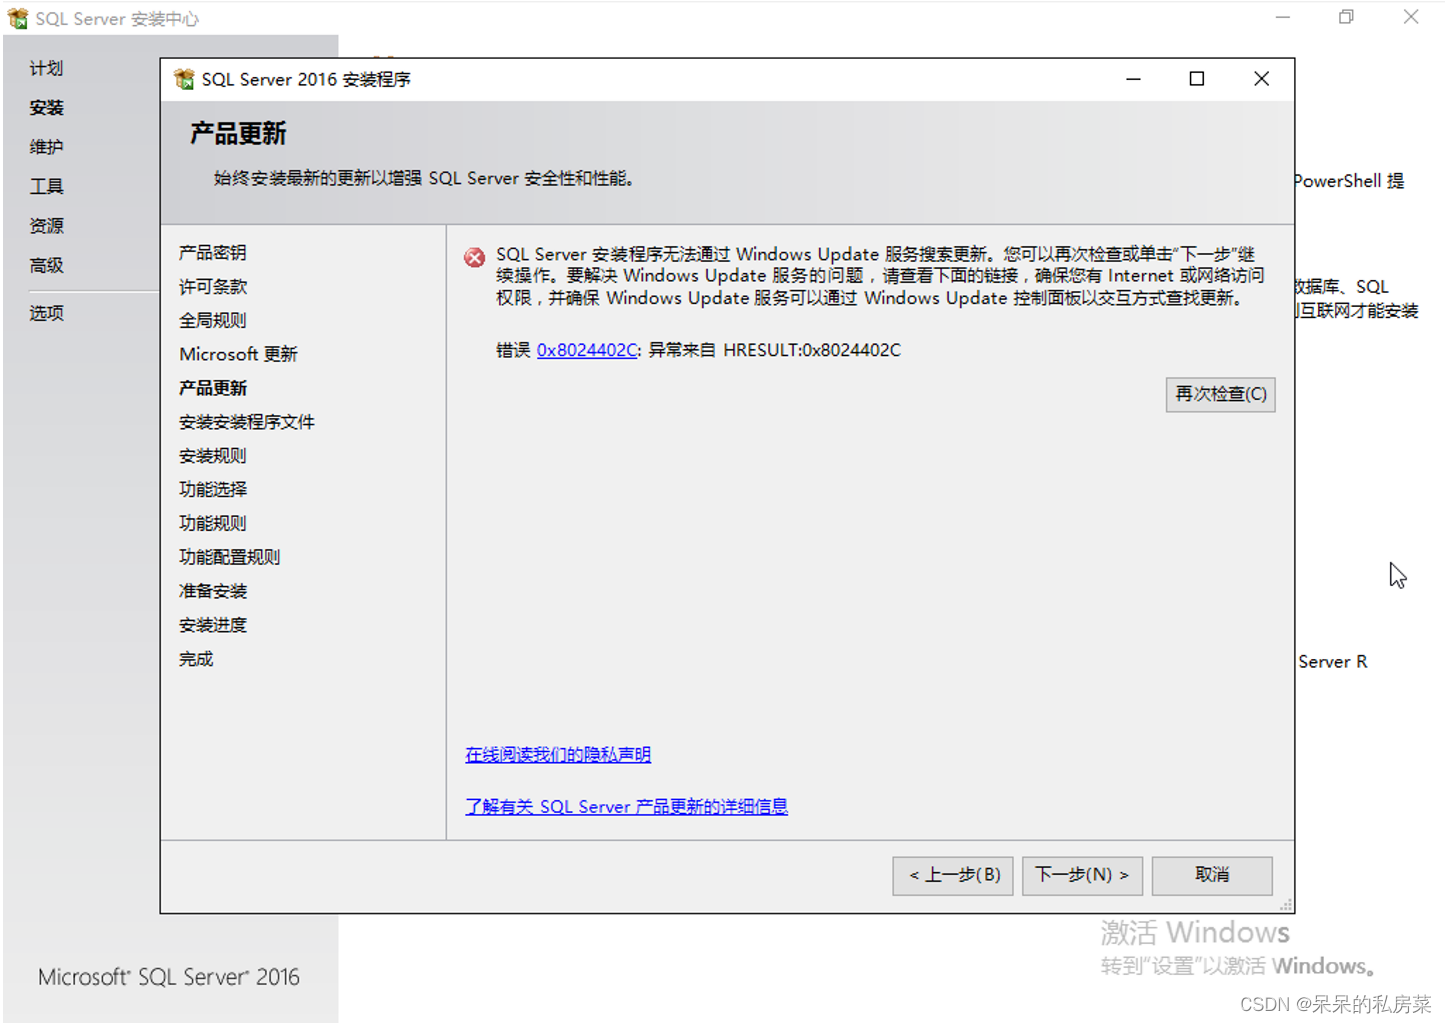Select 高级 in Installation Center sidebar
This screenshot has width=1447, height=1023.
[46, 265]
